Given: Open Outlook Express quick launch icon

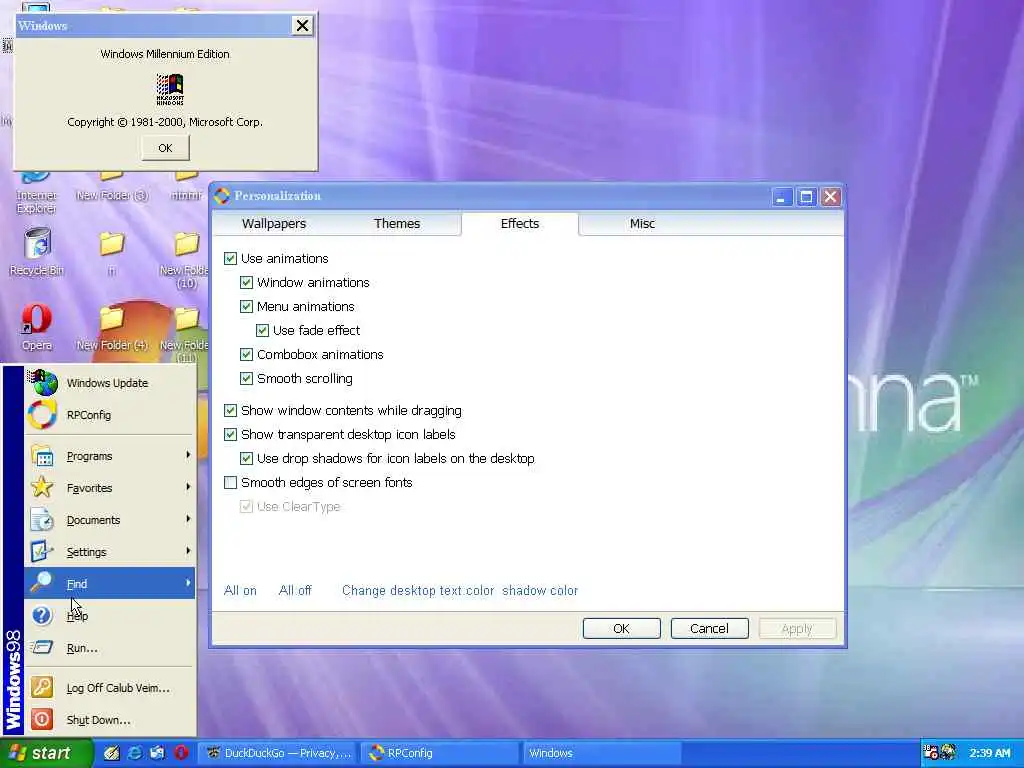Looking at the screenshot, I should point(158,753).
